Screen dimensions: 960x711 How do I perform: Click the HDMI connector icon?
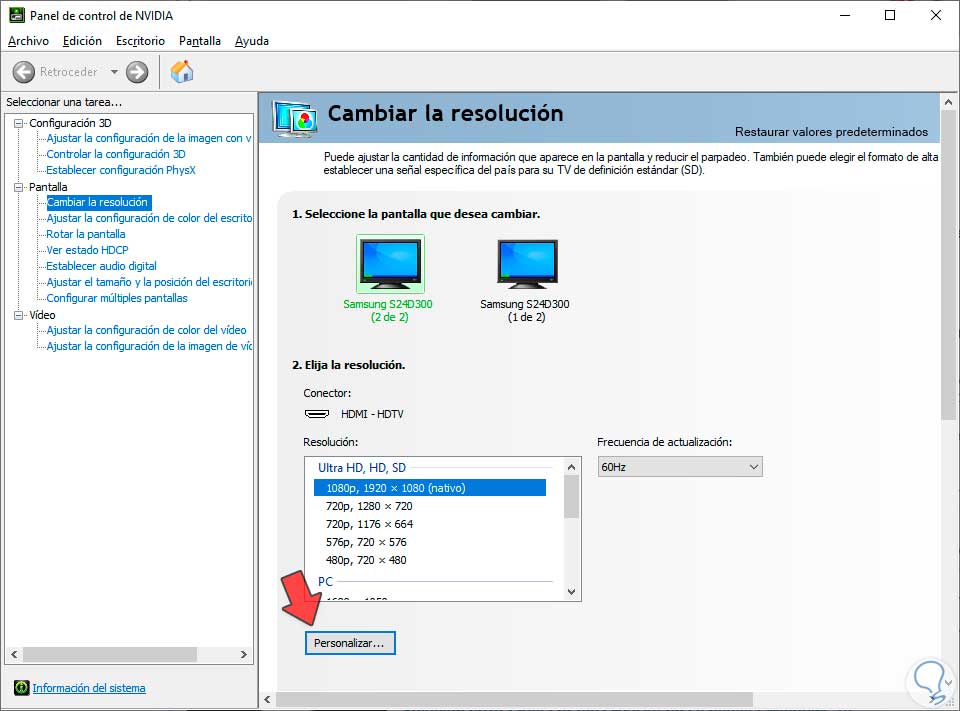point(317,414)
